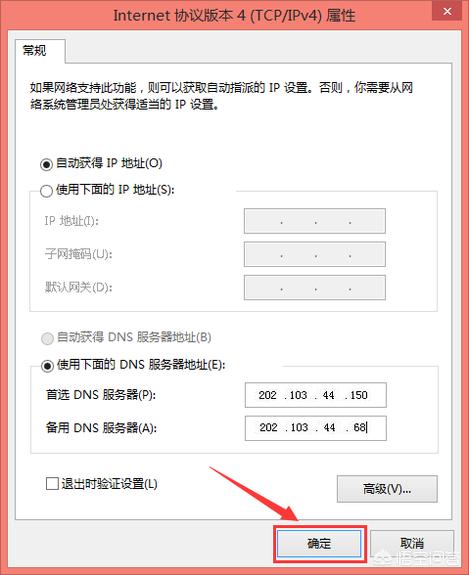Click second octet 103 of alternate DNS

299,428
